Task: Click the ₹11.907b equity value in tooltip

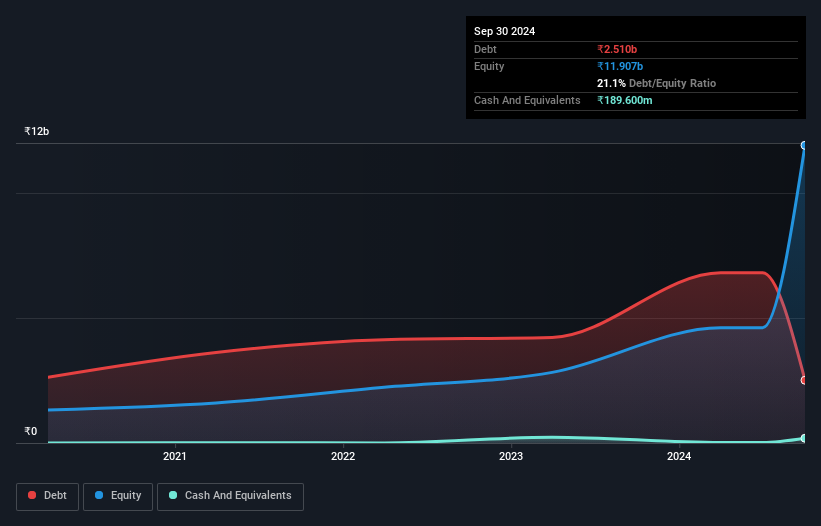Action: tap(620, 66)
